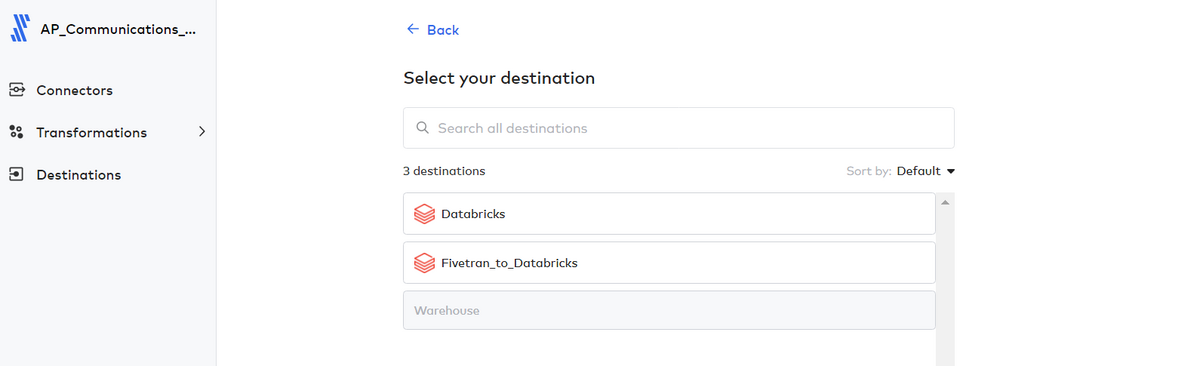Screen dimensions: 1200x366
Task: Expand the Transformations chevron
Action: click(x=202, y=131)
